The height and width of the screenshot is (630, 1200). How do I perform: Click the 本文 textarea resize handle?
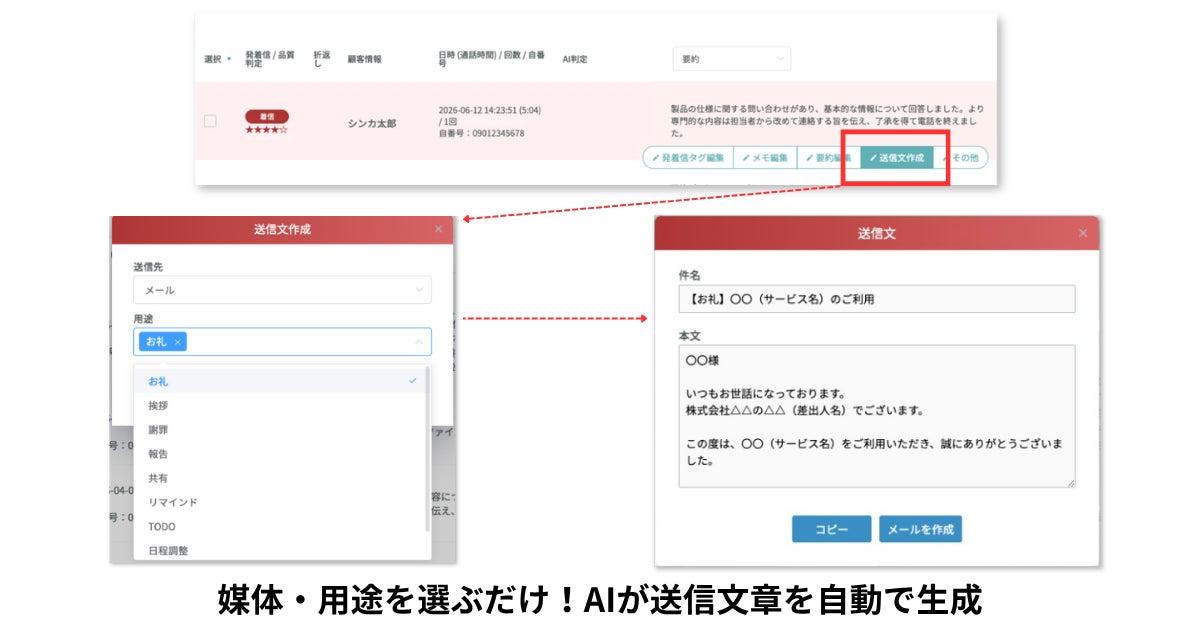[1070, 483]
